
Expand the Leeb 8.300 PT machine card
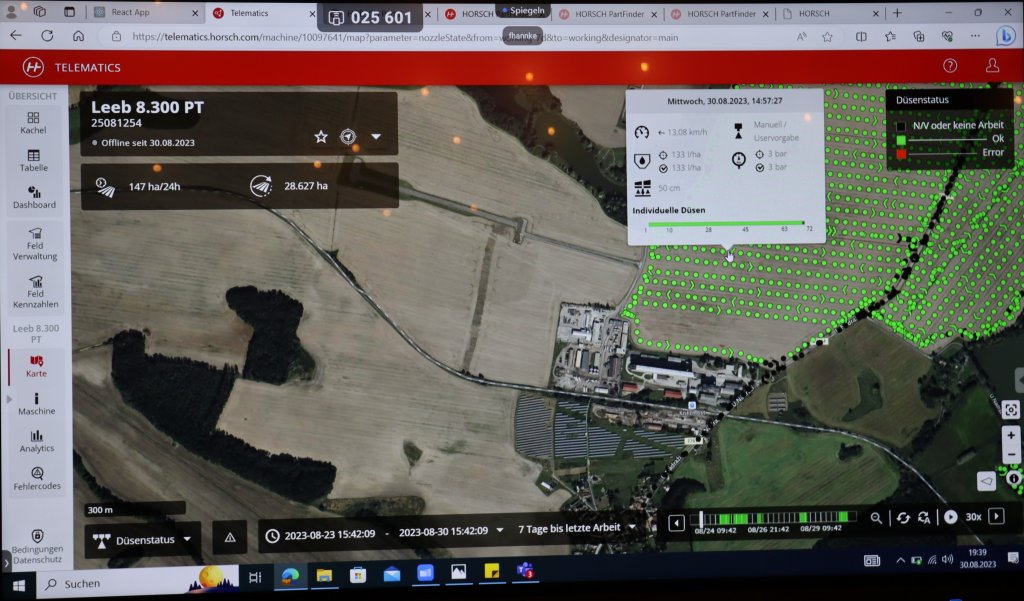coord(376,137)
